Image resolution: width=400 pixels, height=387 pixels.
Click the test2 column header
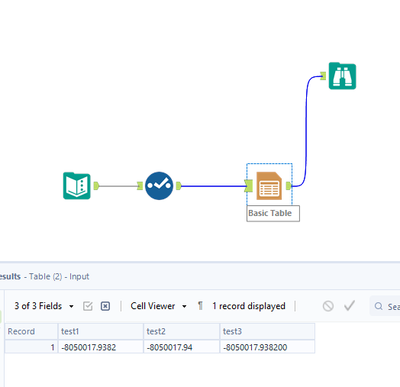click(182, 332)
